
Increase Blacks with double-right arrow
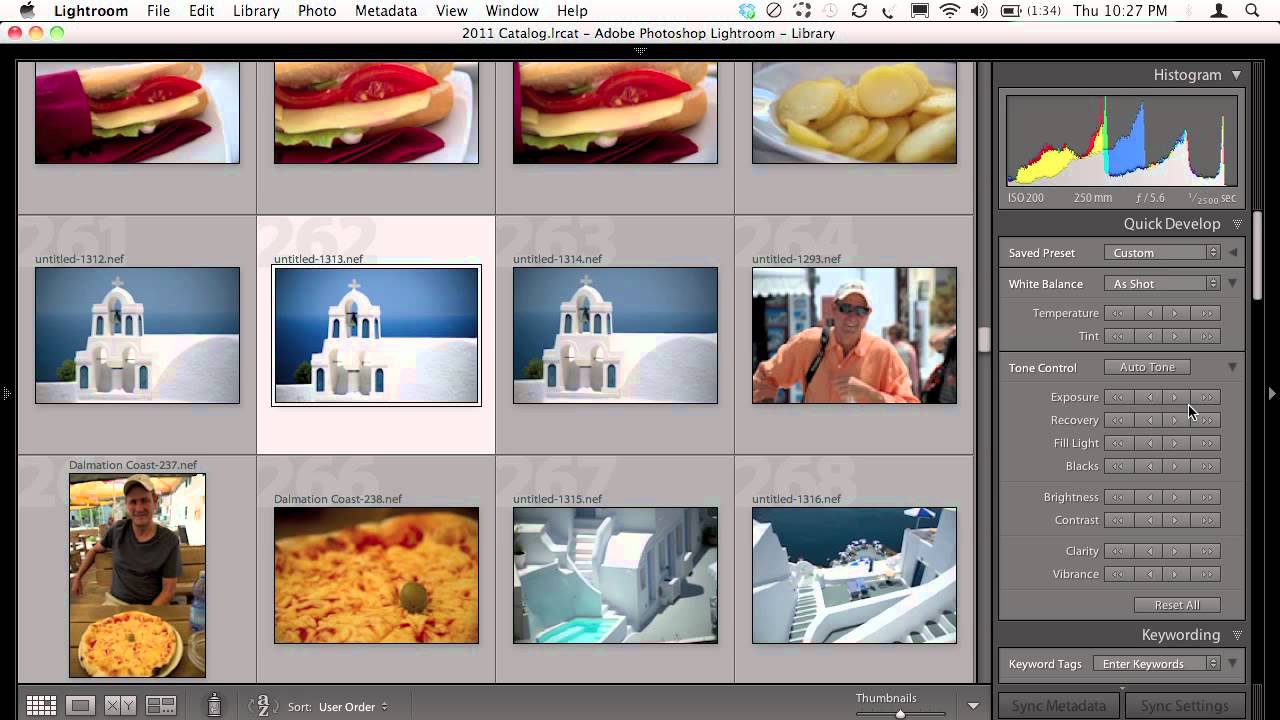[1206, 466]
